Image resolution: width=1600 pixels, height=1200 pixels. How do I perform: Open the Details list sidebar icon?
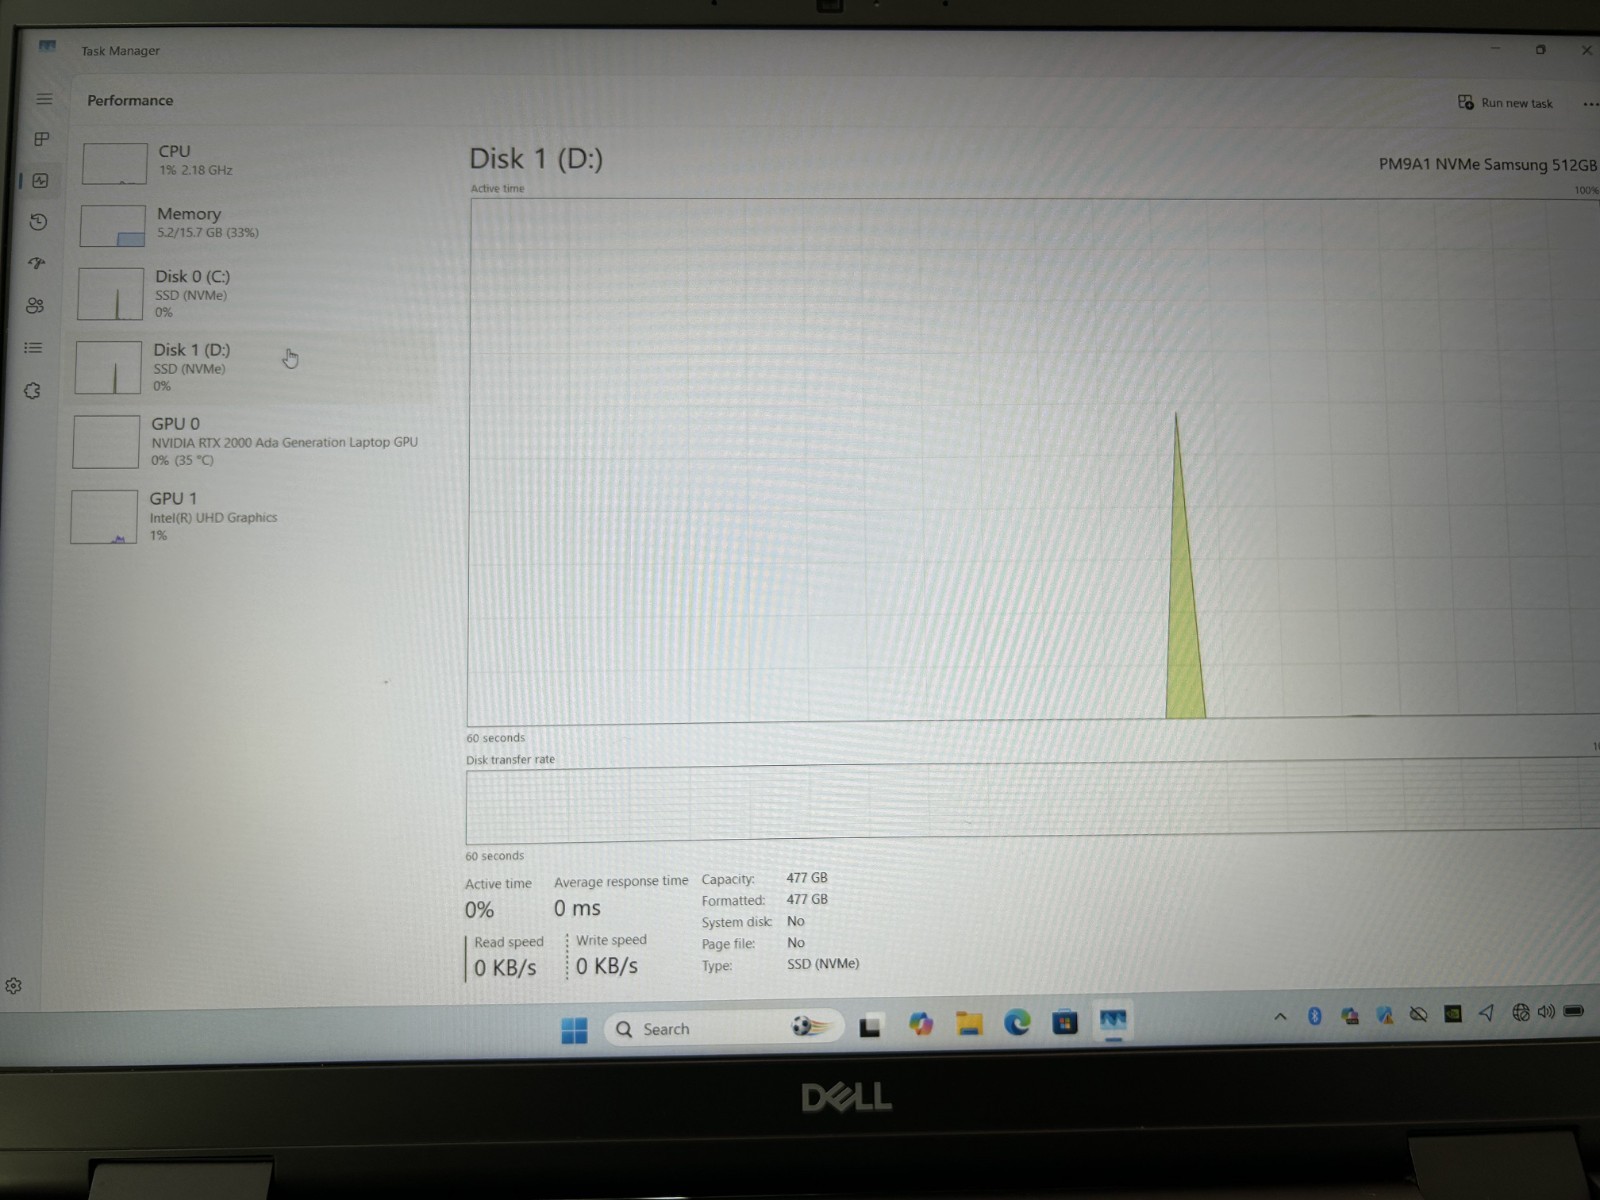click(33, 348)
